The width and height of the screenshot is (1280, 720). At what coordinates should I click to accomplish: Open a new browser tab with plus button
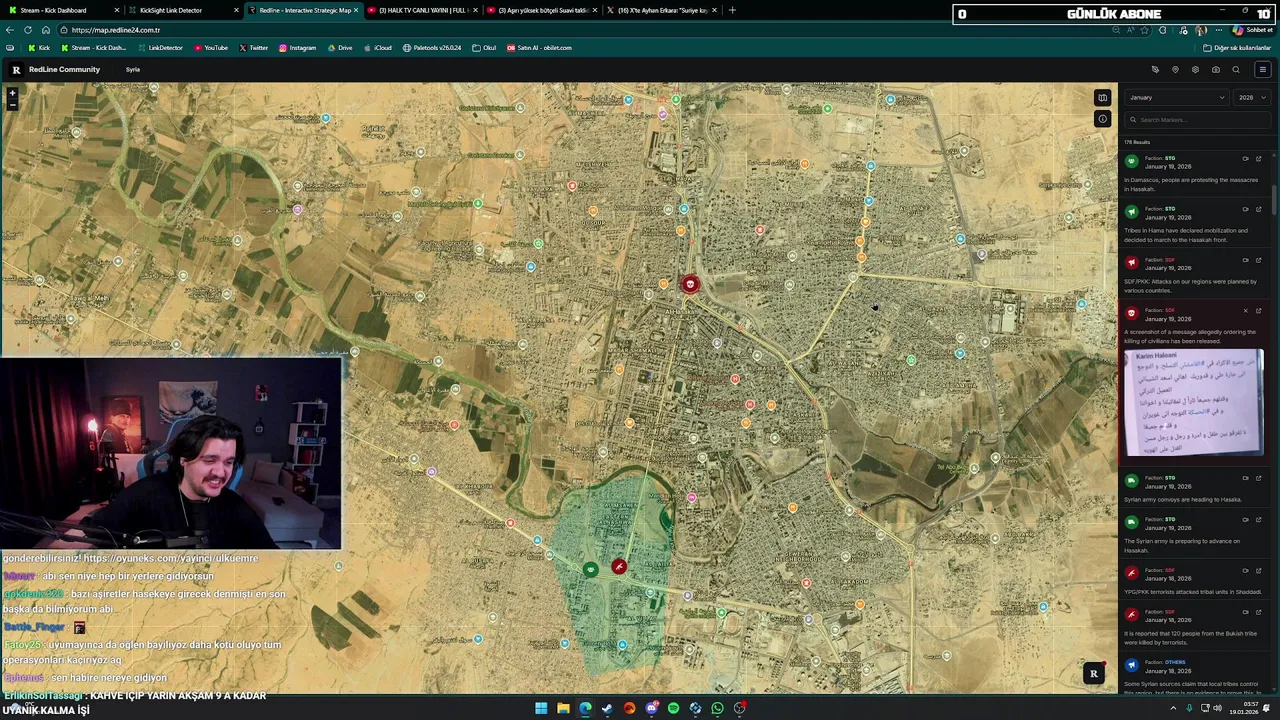(x=732, y=10)
